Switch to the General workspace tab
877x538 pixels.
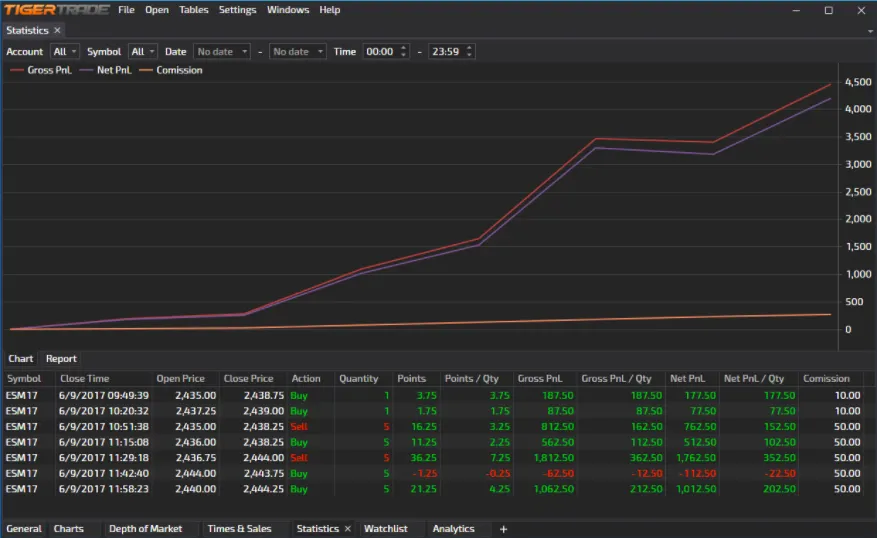24,529
